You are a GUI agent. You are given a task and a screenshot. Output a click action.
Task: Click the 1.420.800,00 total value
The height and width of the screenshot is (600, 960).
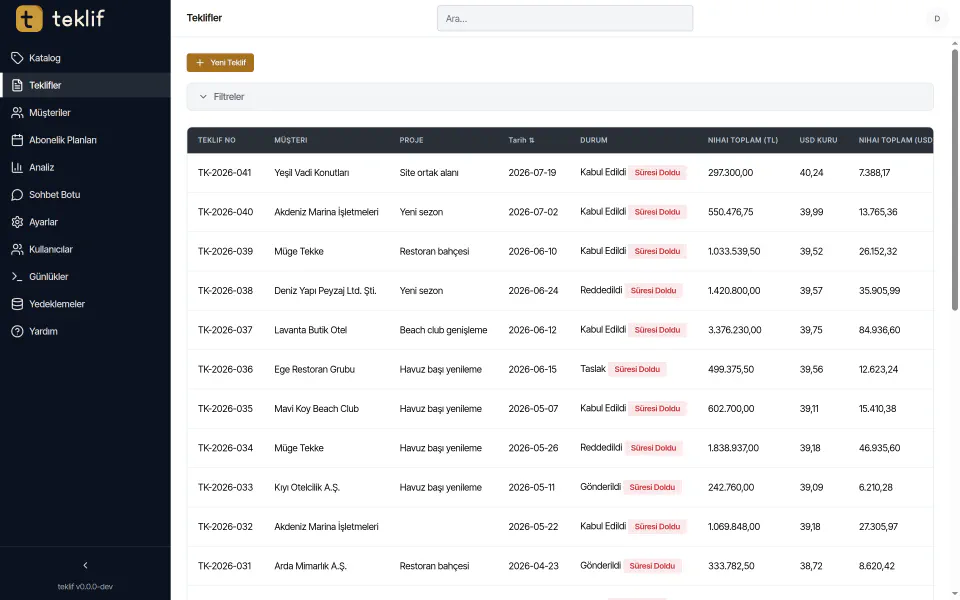734,291
